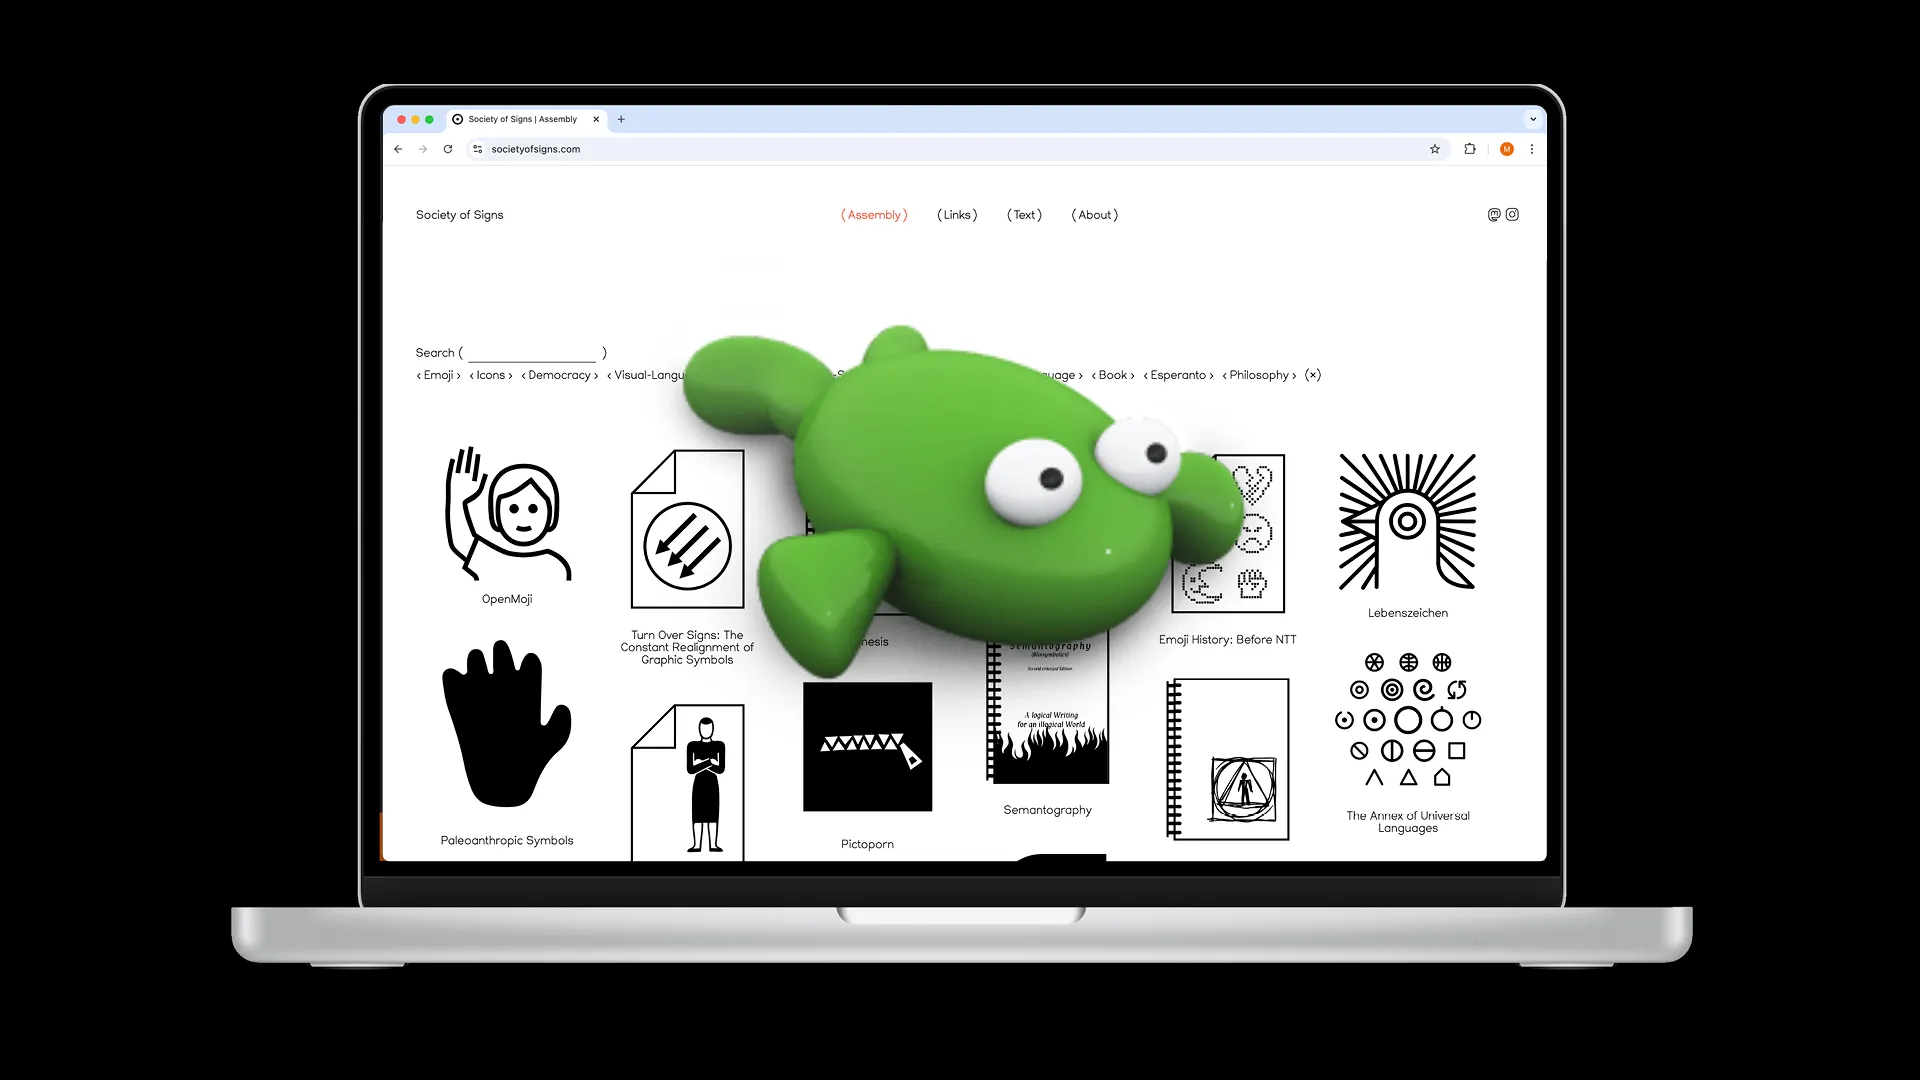Clear filters with the (×) button

(1312, 375)
